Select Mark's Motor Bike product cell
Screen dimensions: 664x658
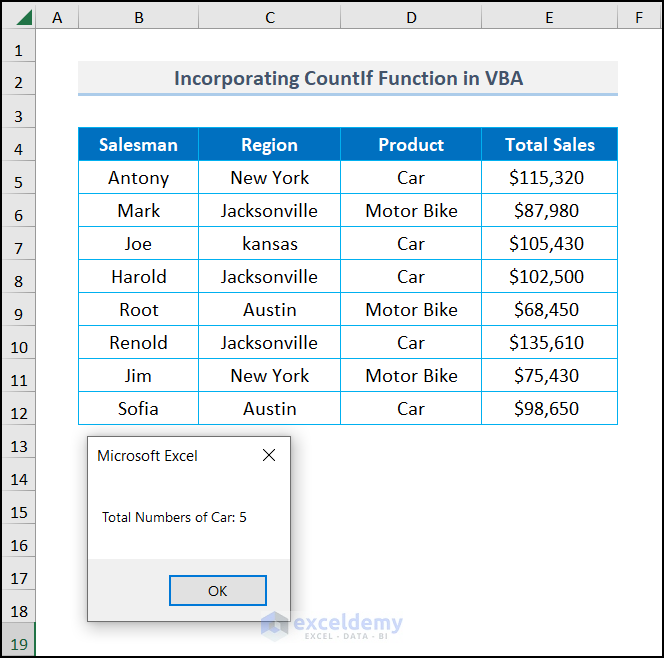(x=410, y=211)
